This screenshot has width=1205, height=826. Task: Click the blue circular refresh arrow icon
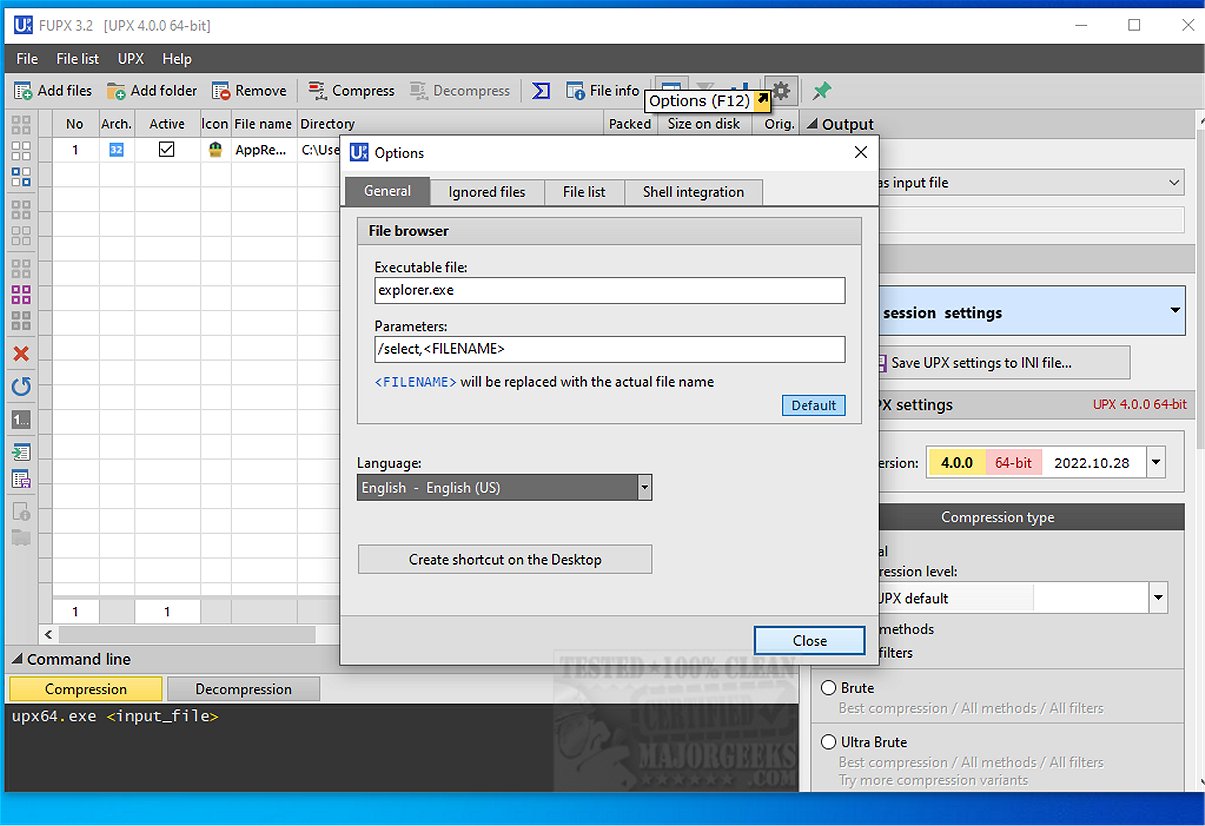21,387
